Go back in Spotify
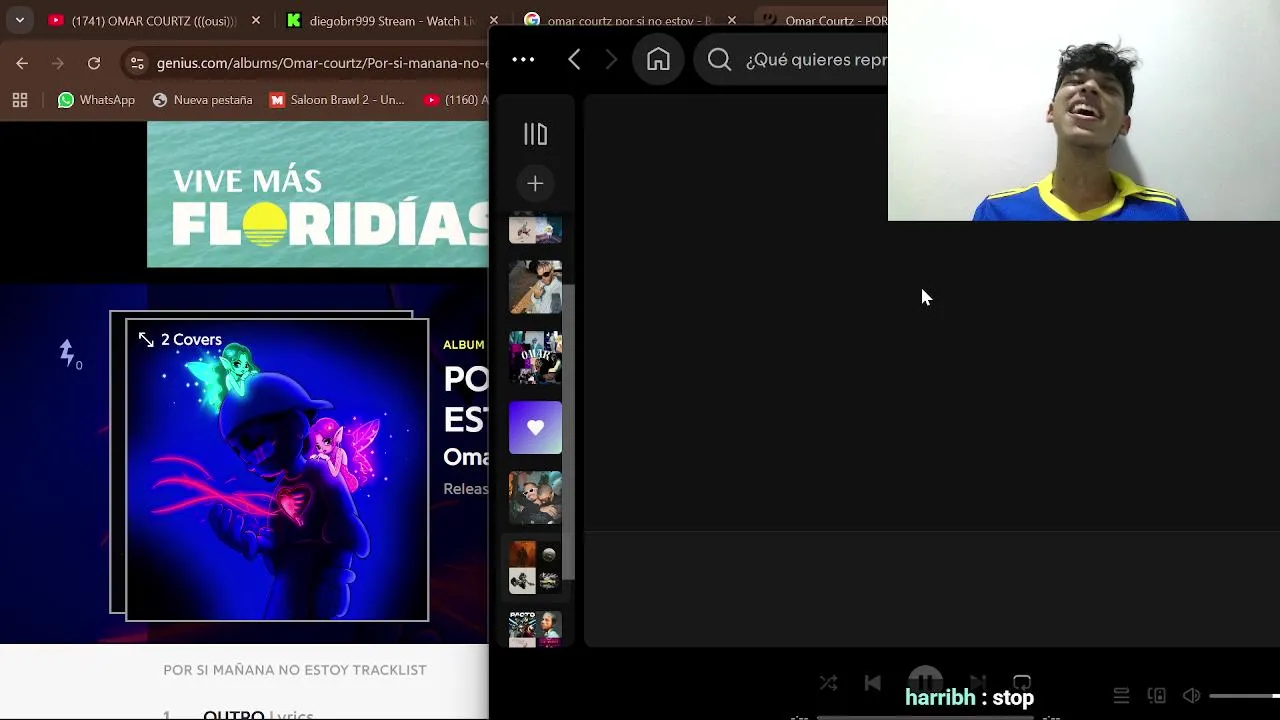The image size is (1280, 720). (x=574, y=60)
